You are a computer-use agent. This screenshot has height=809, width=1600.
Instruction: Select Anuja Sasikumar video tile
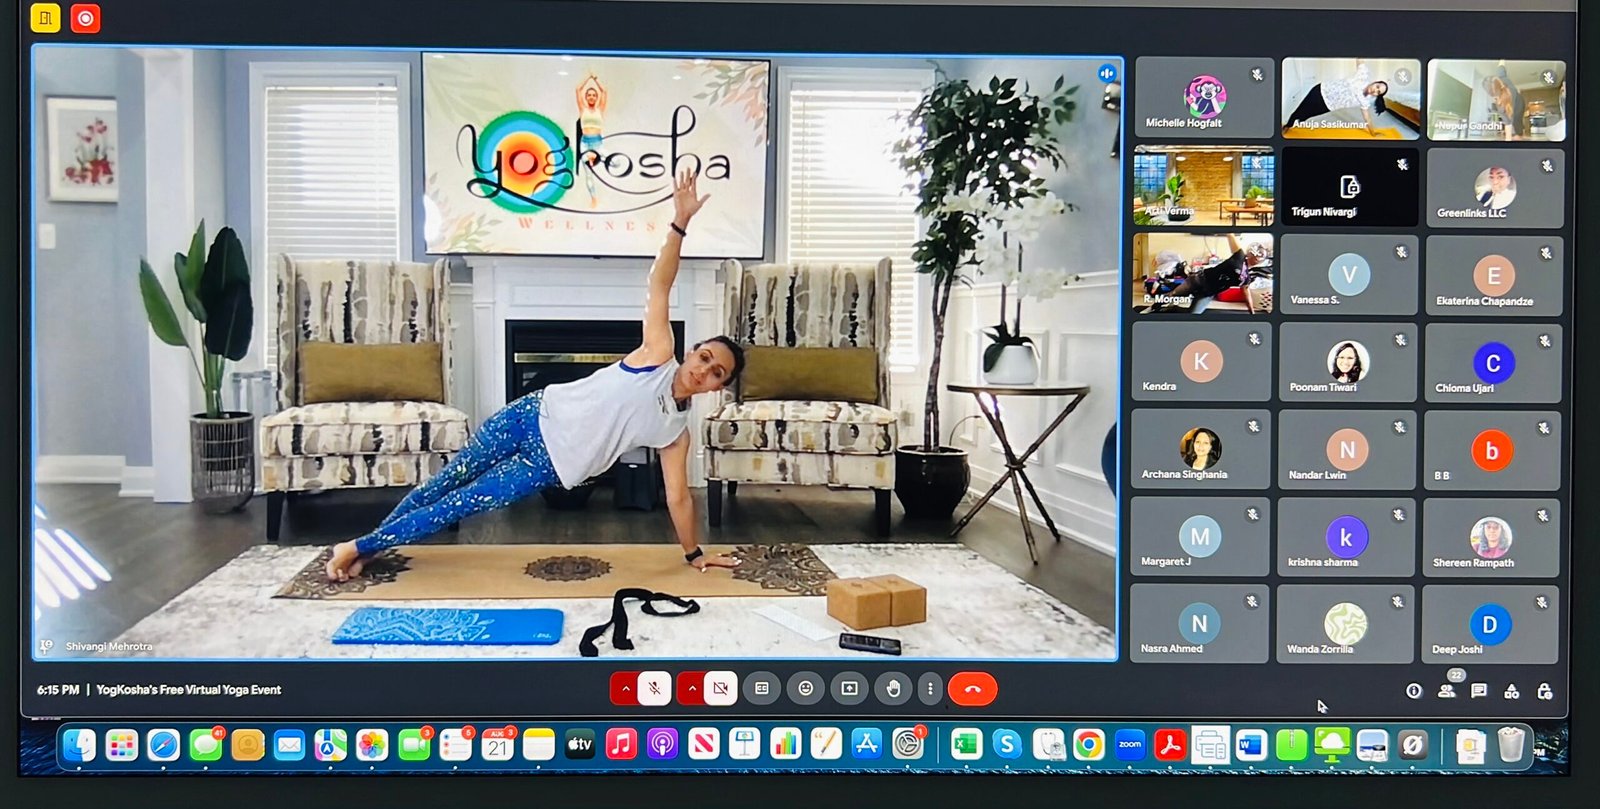tap(1351, 98)
